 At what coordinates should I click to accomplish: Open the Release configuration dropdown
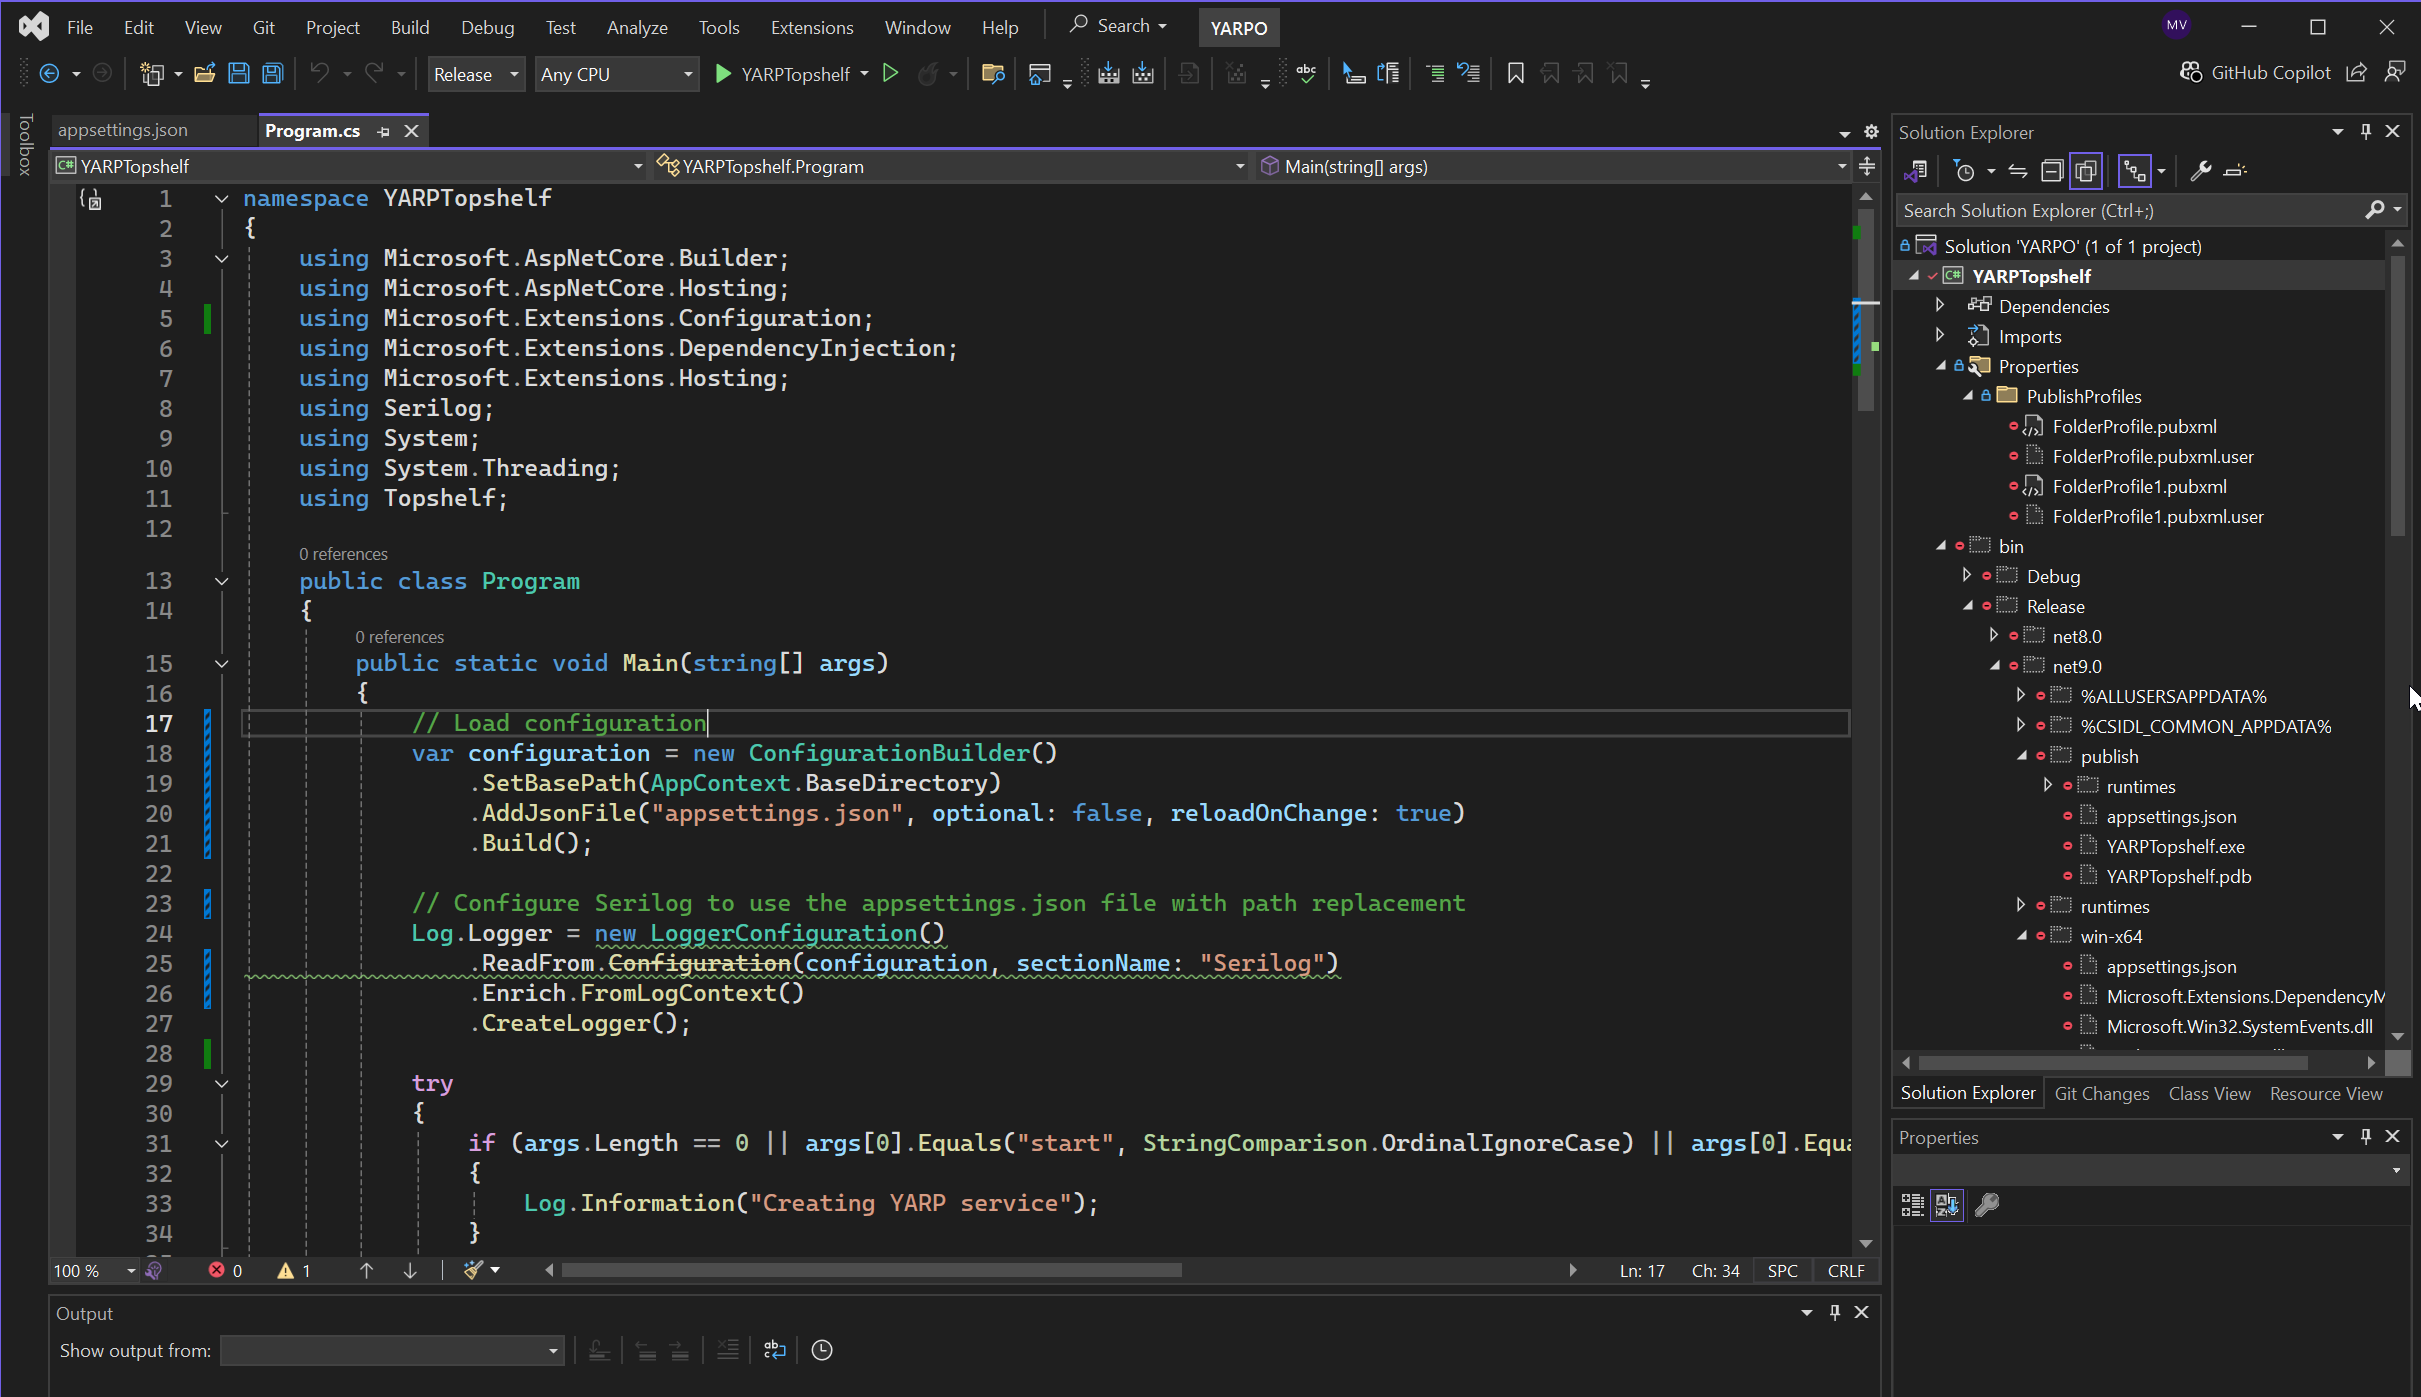[x=476, y=74]
